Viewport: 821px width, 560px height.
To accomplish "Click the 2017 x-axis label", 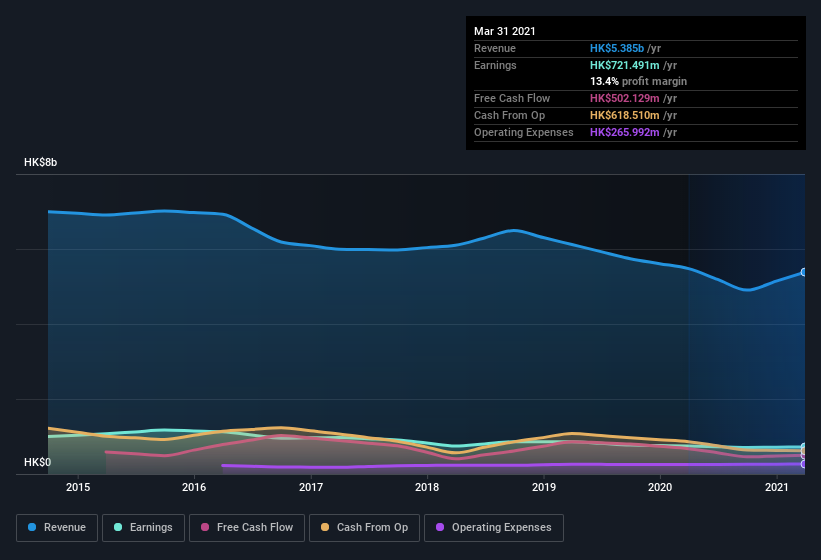I will click(311, 487).
